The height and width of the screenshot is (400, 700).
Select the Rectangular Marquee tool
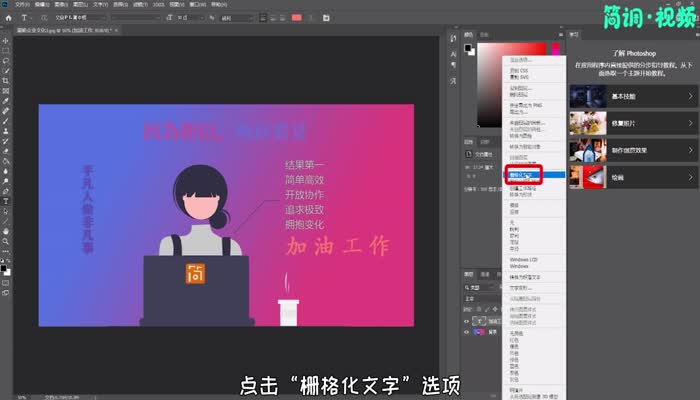(6, 50)
